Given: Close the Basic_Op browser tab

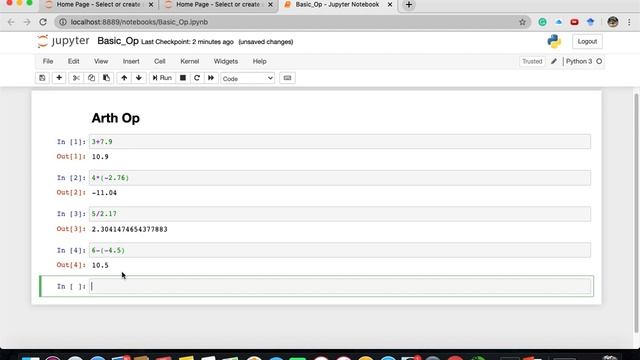Looking at the screenshot, I should (x=390, y=5).
